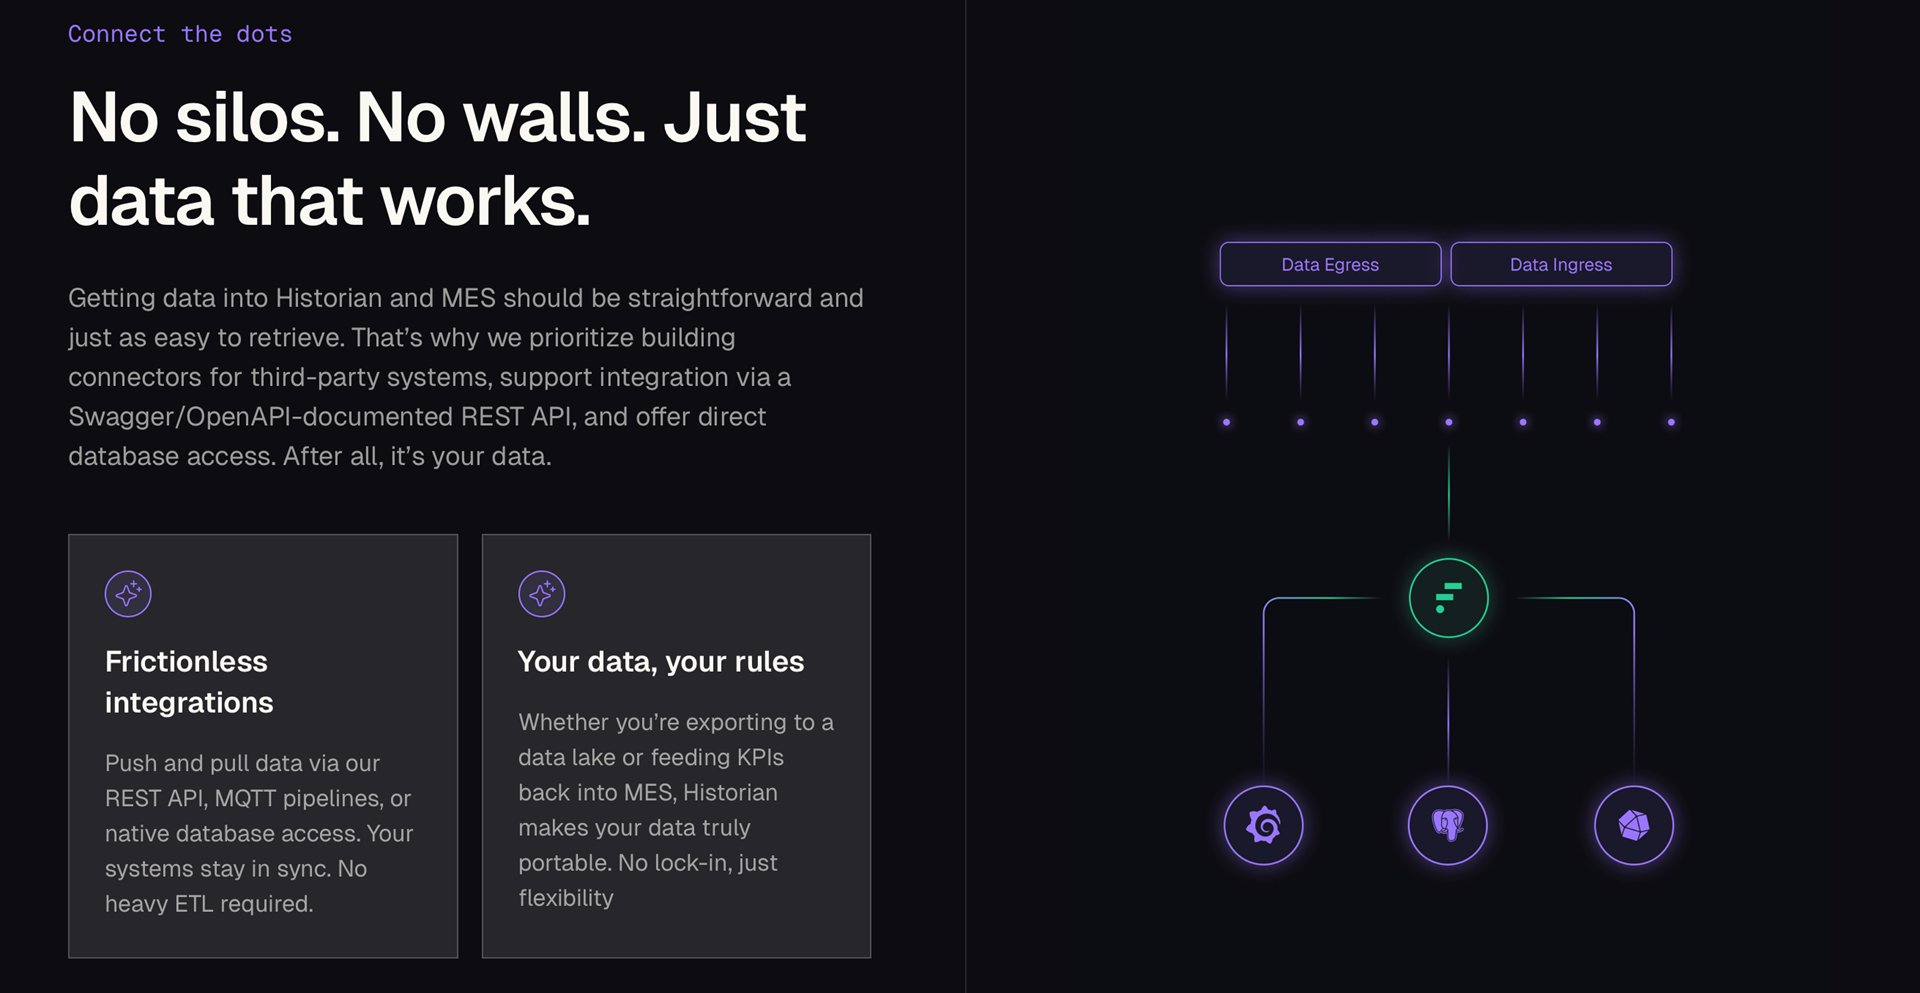The image size is (1920, 993).
Task: Click the 'Whether you're exporting' card description
Action: coord(676,810)
